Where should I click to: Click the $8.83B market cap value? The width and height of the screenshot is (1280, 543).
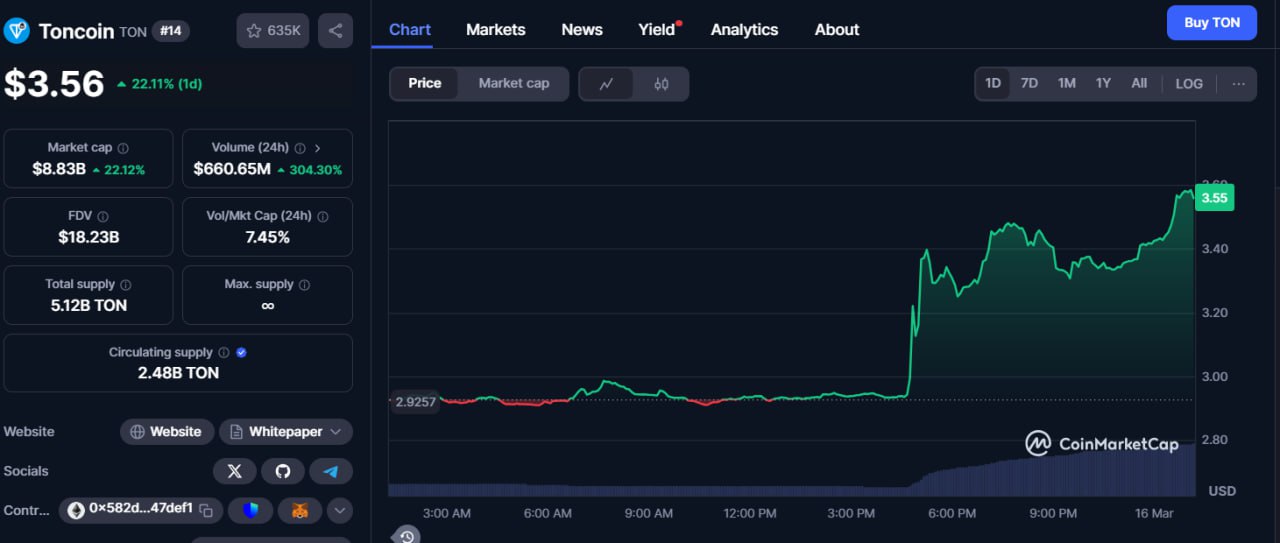pos(58,169)
